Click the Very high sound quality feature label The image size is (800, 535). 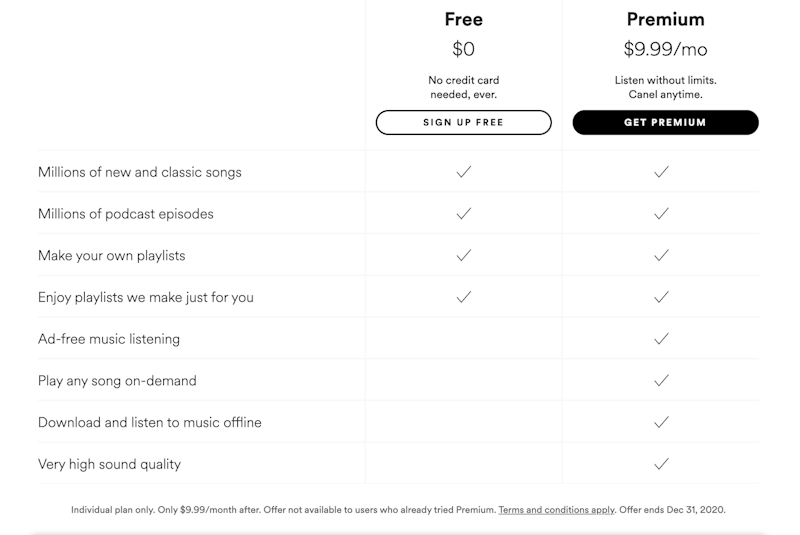[109, 464]
